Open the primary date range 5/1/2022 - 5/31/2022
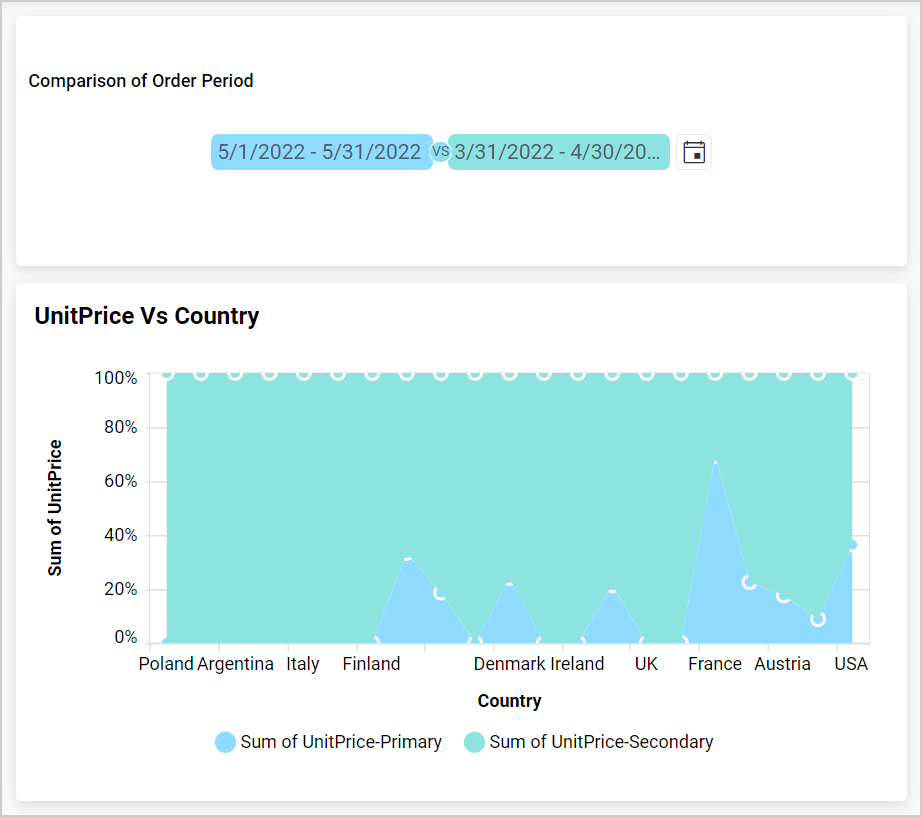Viewport: 922px width, 817px height. pos(321,151)
